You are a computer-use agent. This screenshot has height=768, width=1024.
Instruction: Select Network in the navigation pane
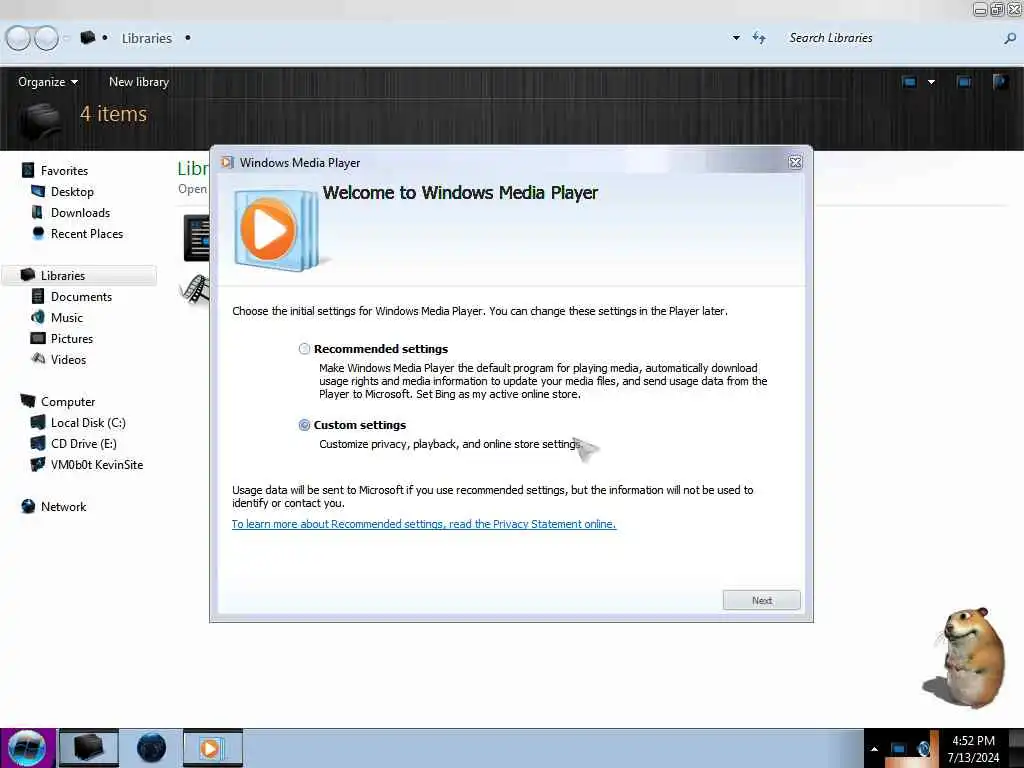tap(63, 507)
